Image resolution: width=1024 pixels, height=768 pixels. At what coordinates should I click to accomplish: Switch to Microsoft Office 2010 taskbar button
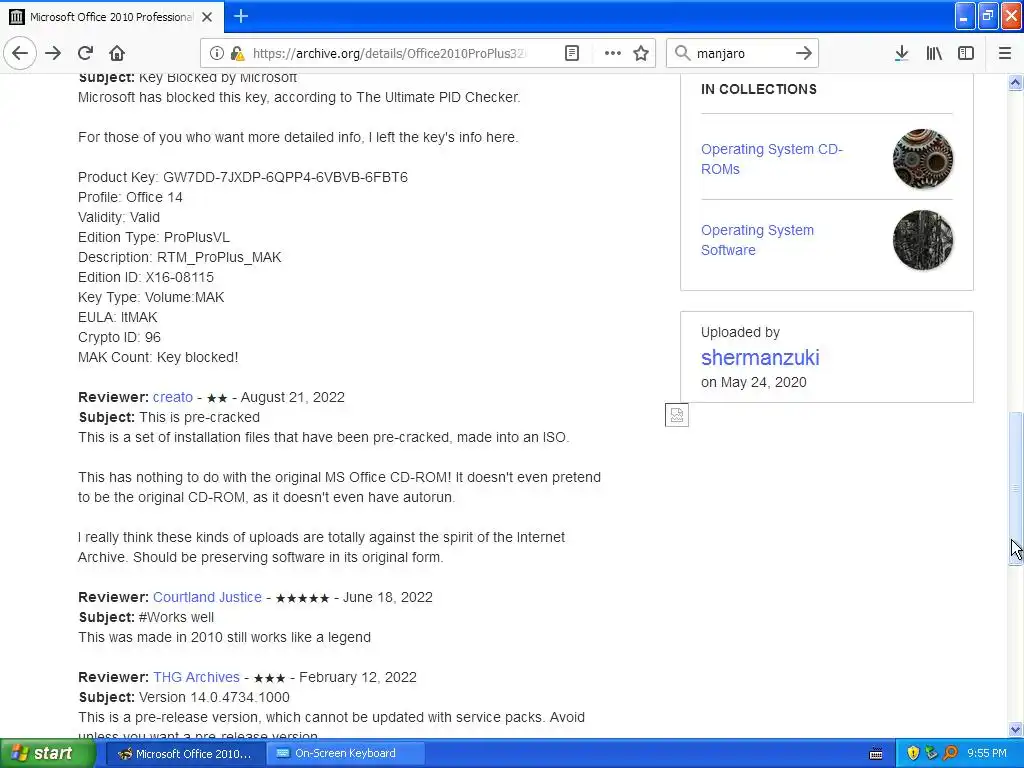tap(185, 753)
